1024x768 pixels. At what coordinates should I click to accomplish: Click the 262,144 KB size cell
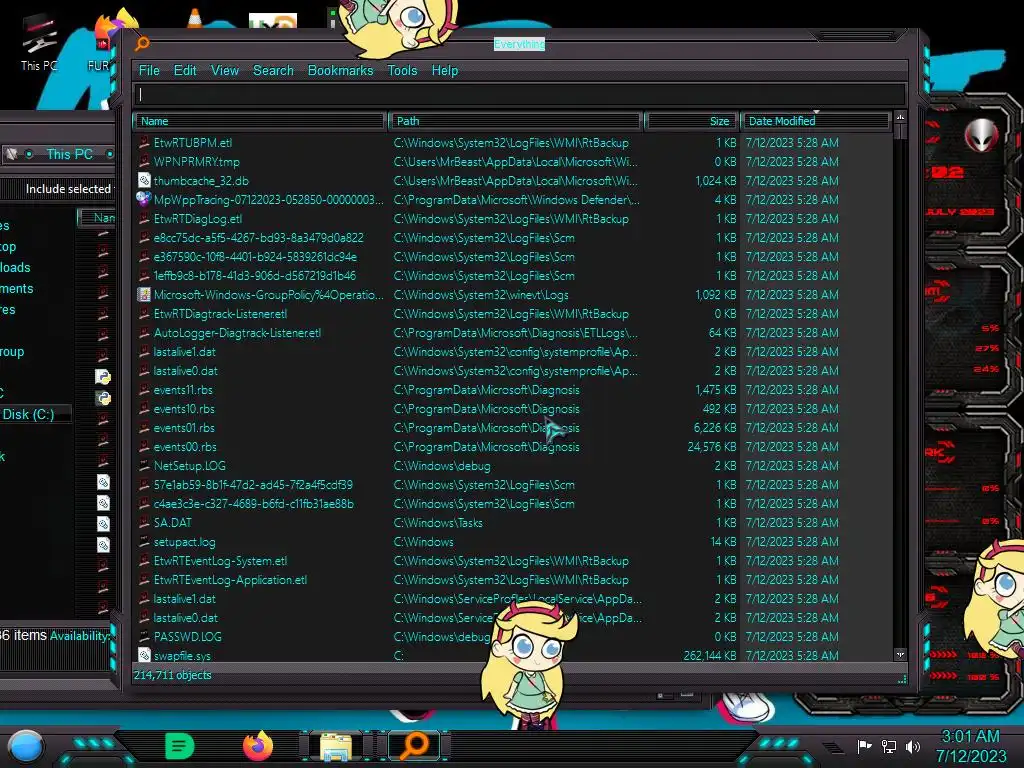(710, 655)
